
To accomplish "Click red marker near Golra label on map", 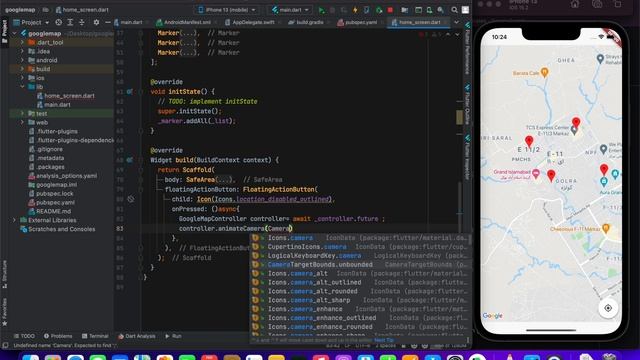I will 551,176.
